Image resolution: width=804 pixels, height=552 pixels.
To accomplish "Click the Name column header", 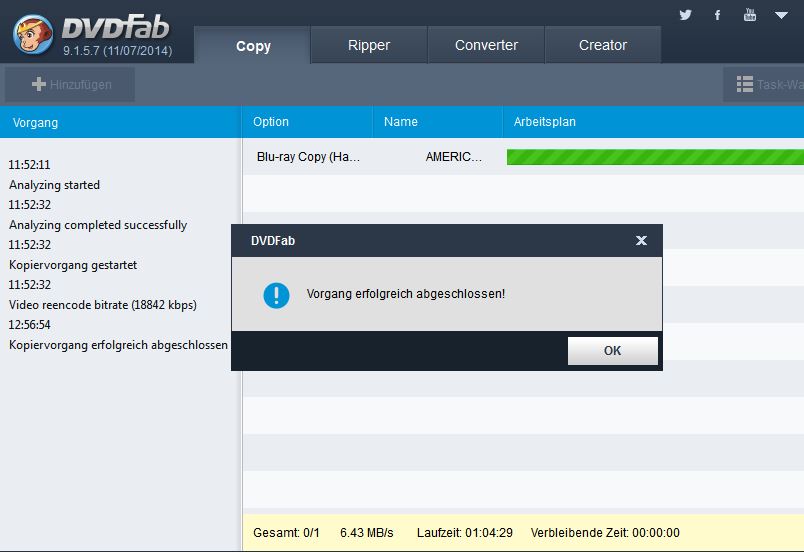I will (x=437, y=122).
